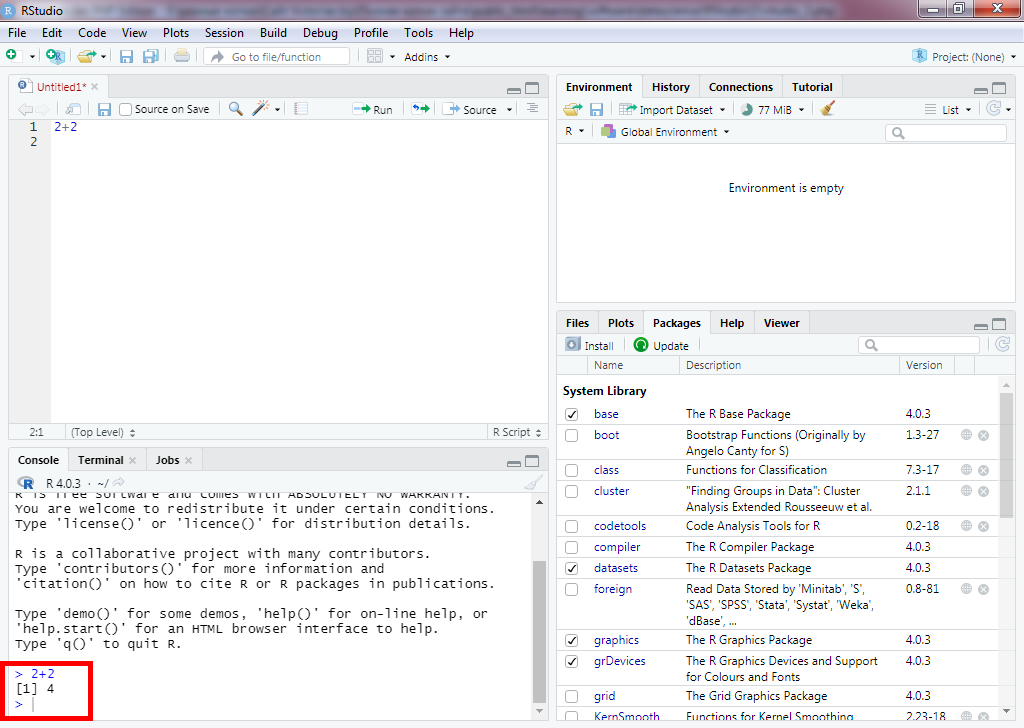This screenshot has height=728, width=1024.
Task: Click the Save script floppy disk icon
Action: coord(104,109)
